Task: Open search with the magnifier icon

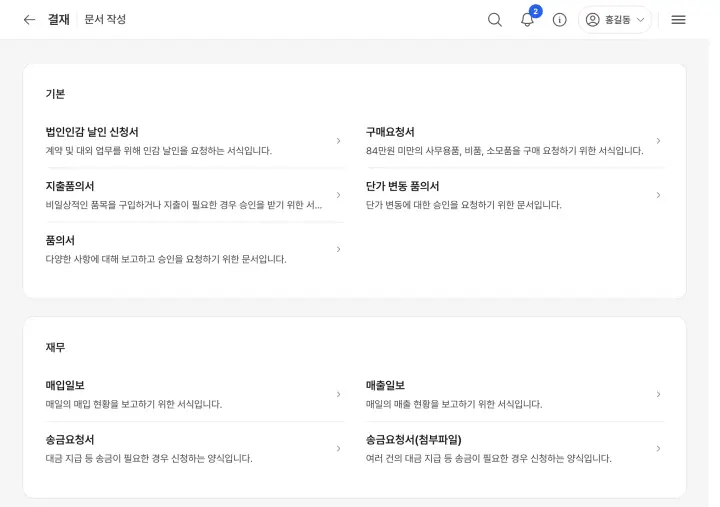Action: point(495,20)
